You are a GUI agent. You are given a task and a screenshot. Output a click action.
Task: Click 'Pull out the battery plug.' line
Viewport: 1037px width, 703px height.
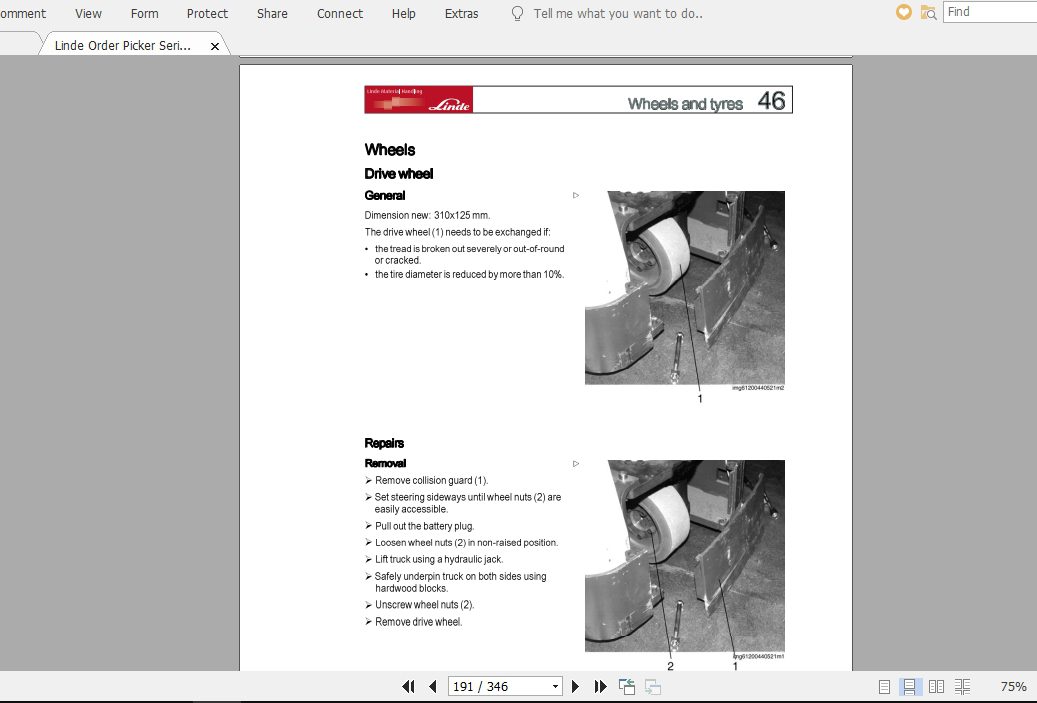424,526
